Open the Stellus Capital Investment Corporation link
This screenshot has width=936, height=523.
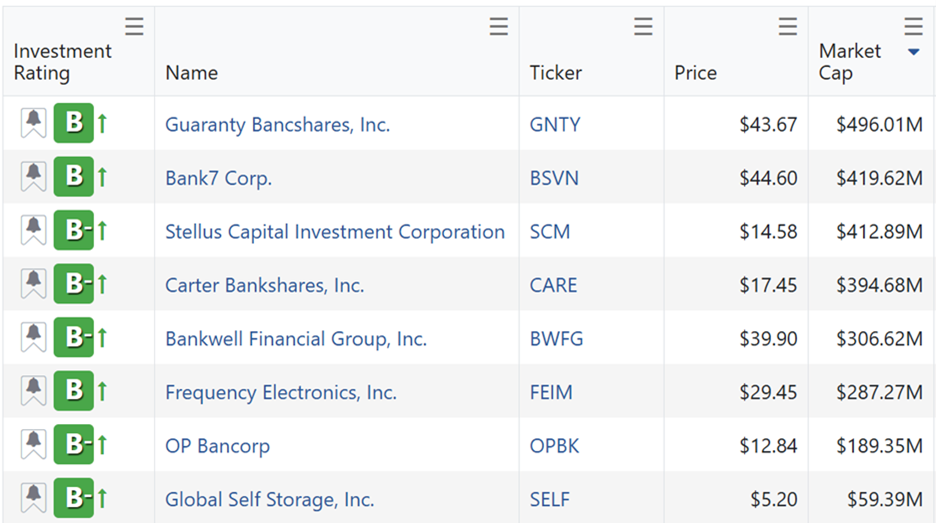click(335, 232)
